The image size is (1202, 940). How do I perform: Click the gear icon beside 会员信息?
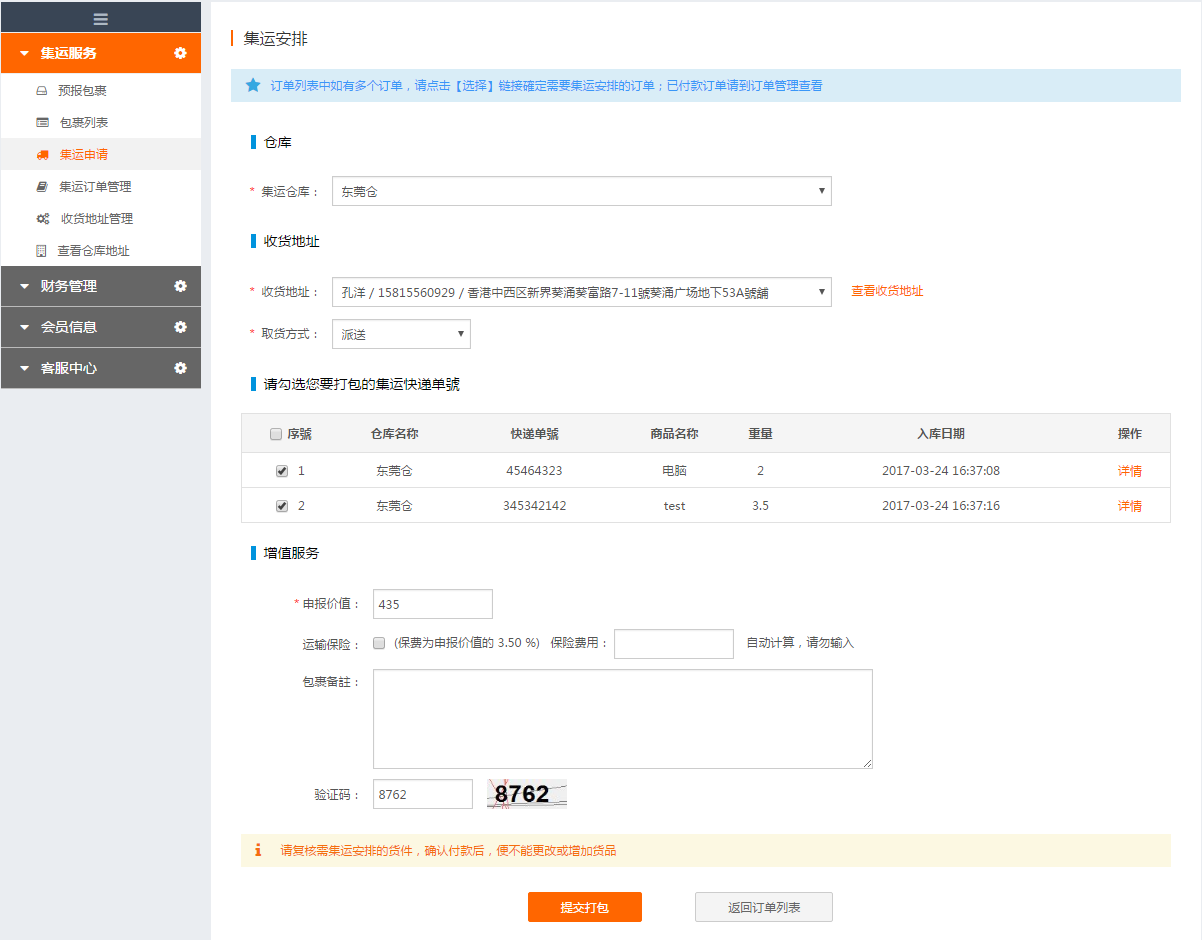point(180,327)
